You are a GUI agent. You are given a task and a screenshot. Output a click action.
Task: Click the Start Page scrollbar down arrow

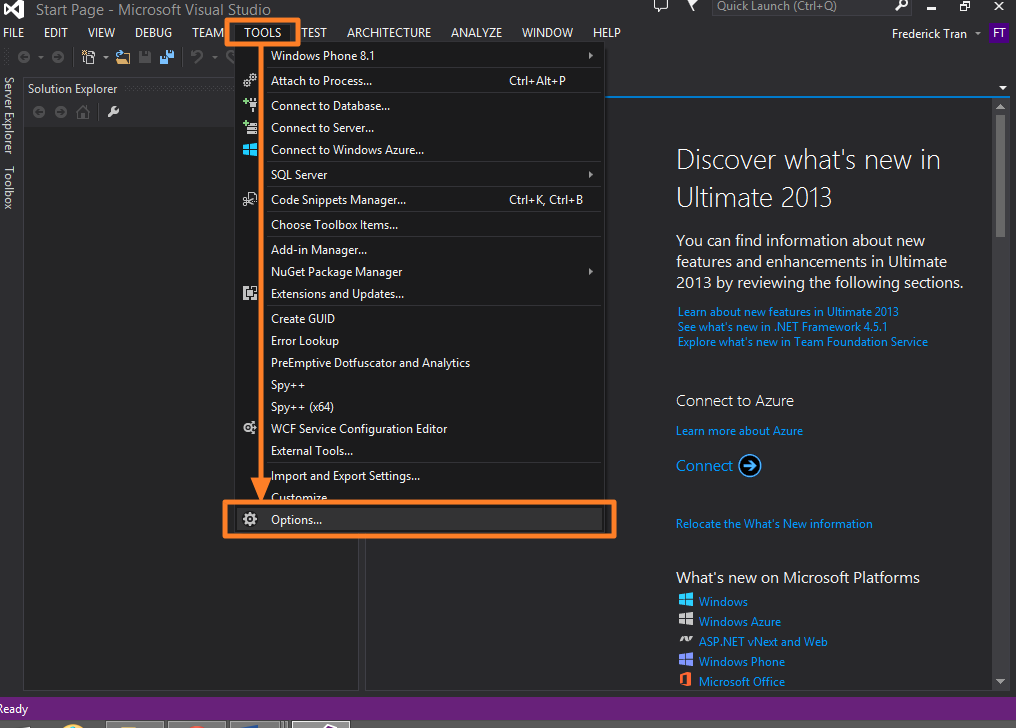tap(1000, 681)
